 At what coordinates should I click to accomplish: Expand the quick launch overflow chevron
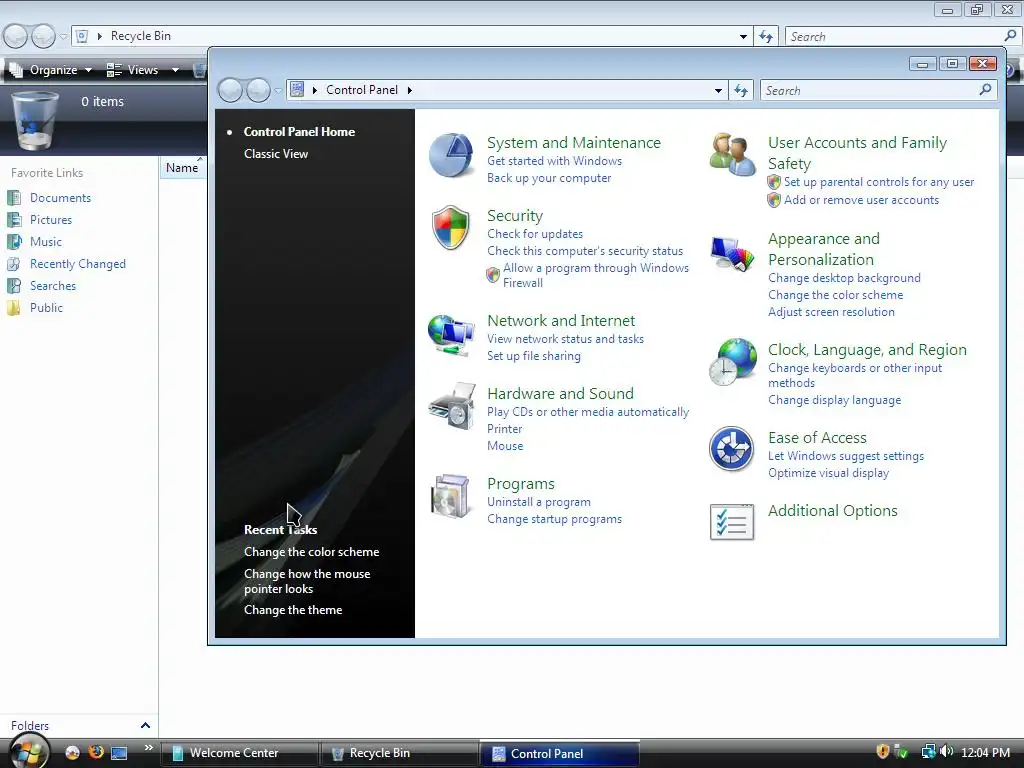coord(148,747)
